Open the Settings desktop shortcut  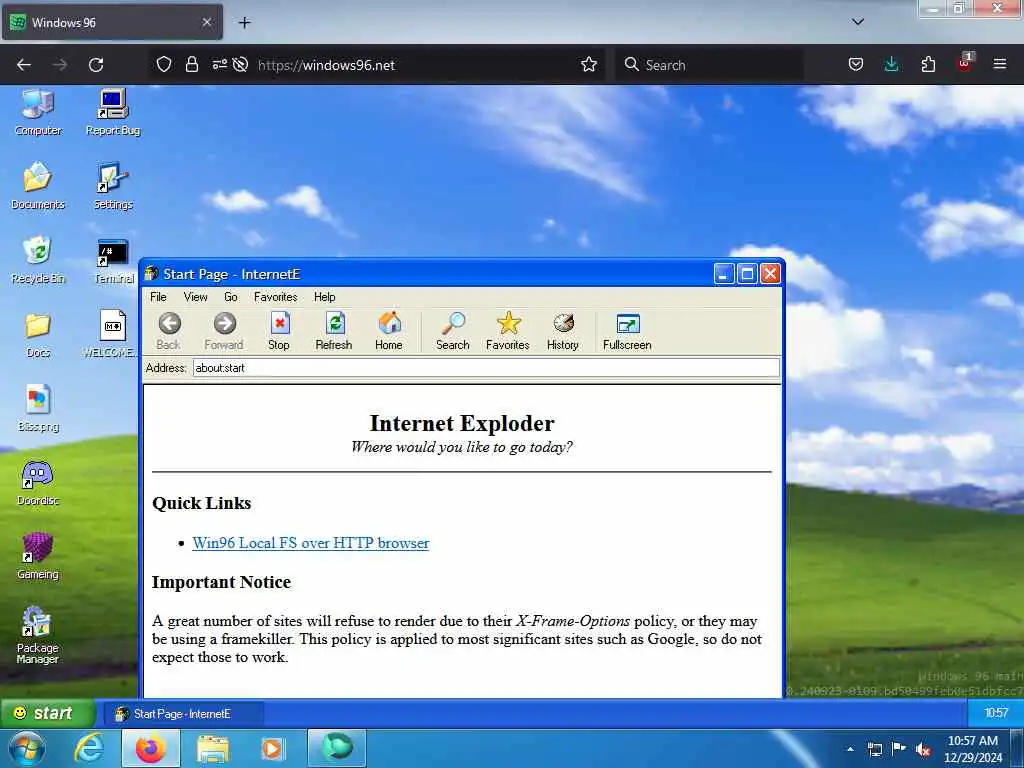point(113,186)
